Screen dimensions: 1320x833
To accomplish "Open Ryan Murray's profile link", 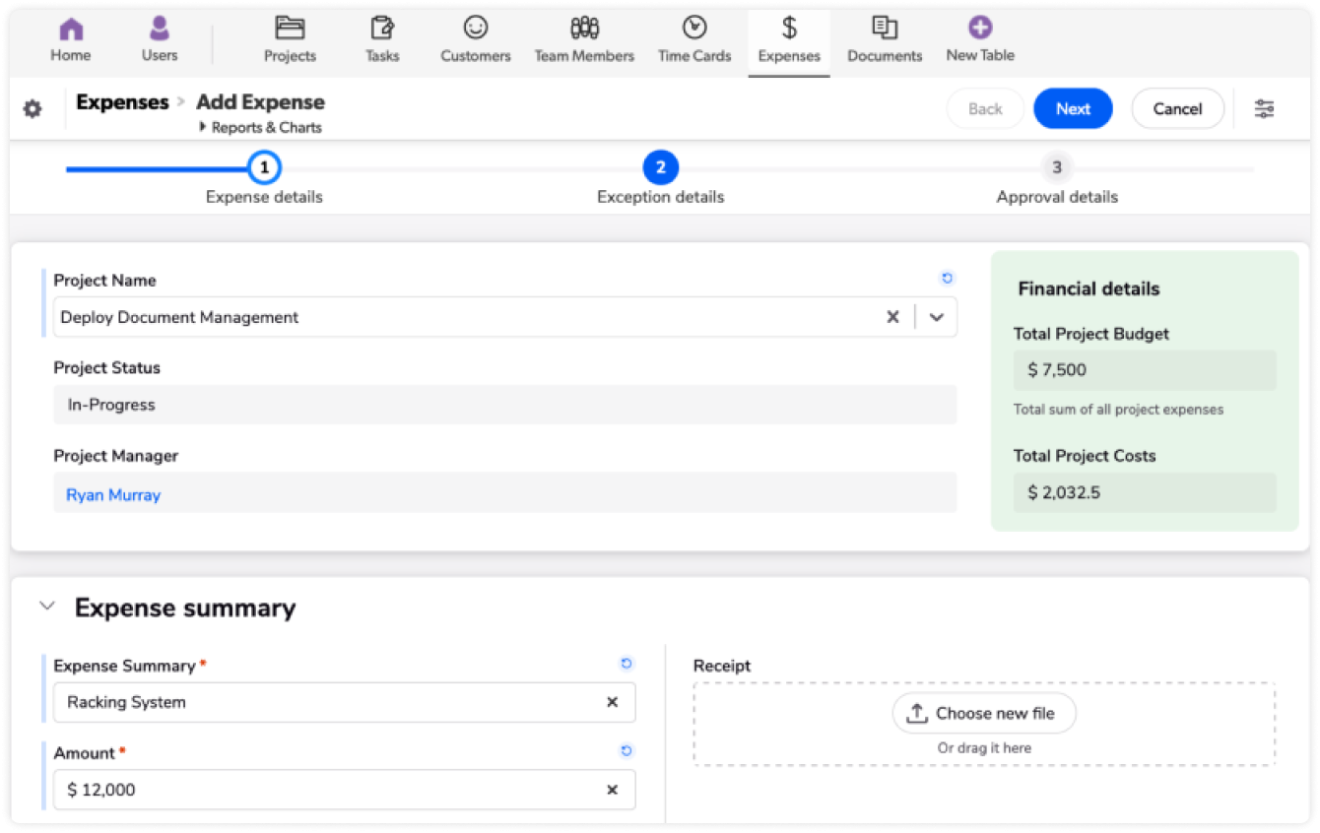I will pos(111,494).
